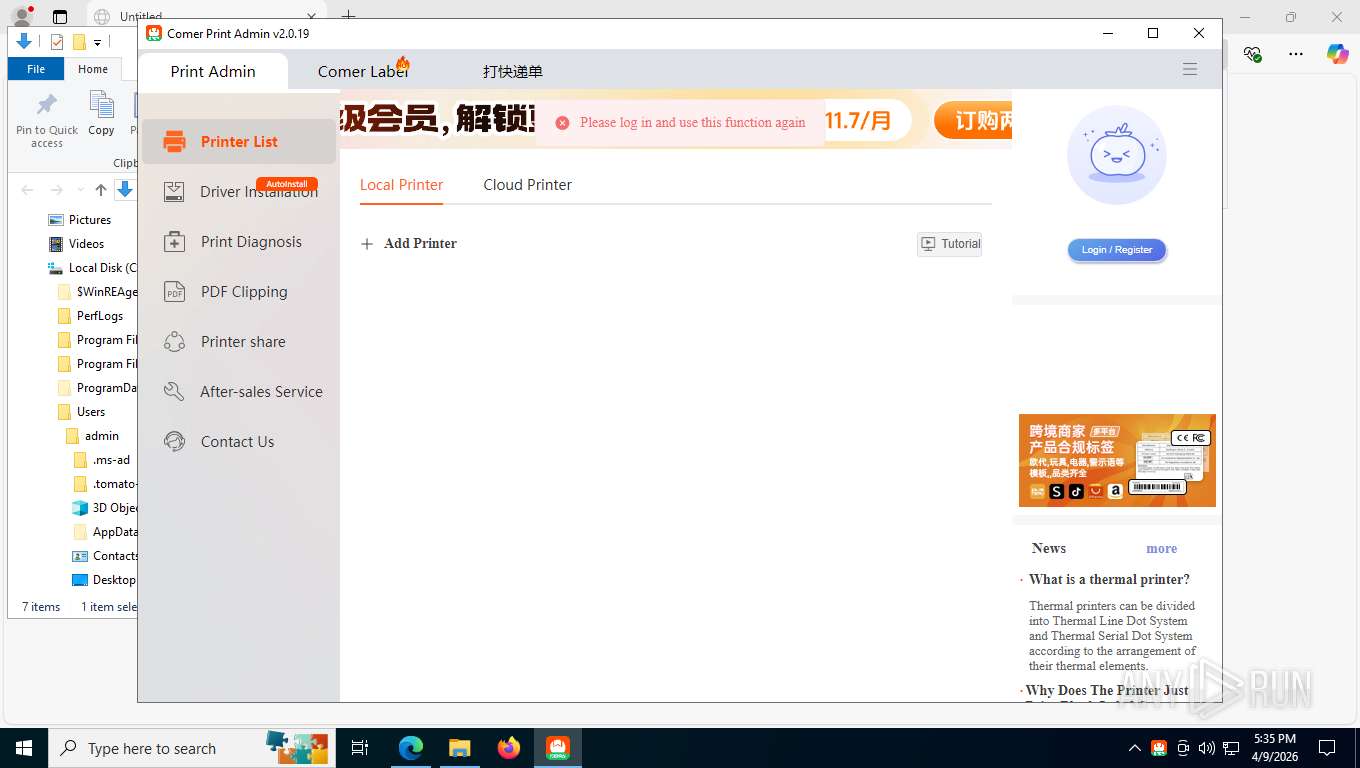Open File tab in Explorer
This screenshot has height=768, width=1360.
(36, 69)
